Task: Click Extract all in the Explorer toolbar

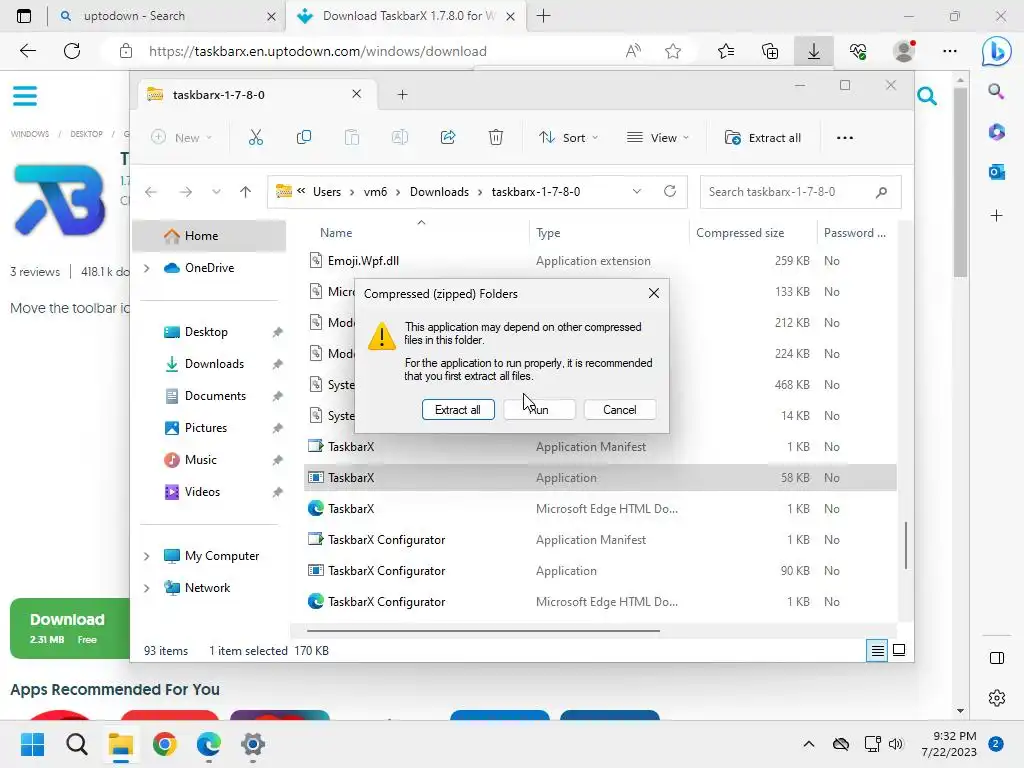Action: coord(763,138)
